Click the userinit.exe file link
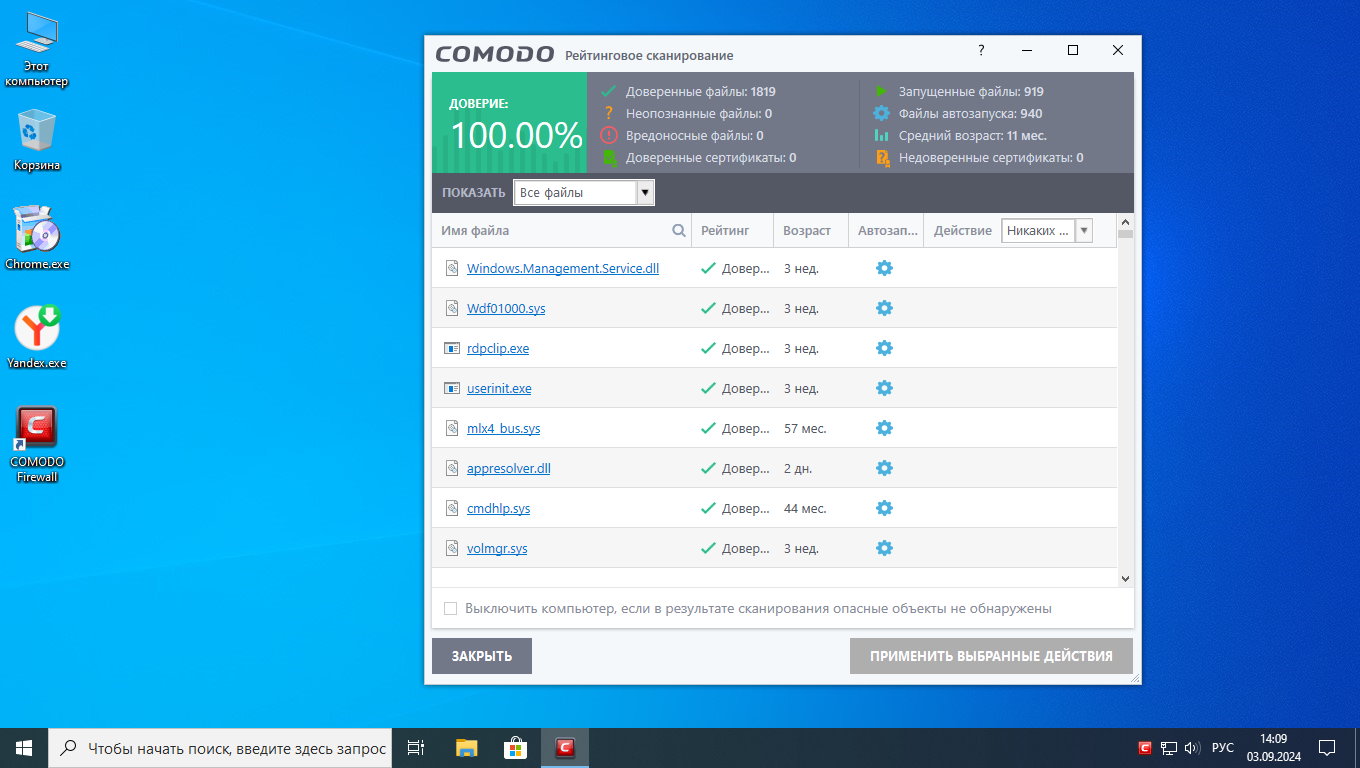Viewport: 1360px width, 768px height. [x=499, y=388]
